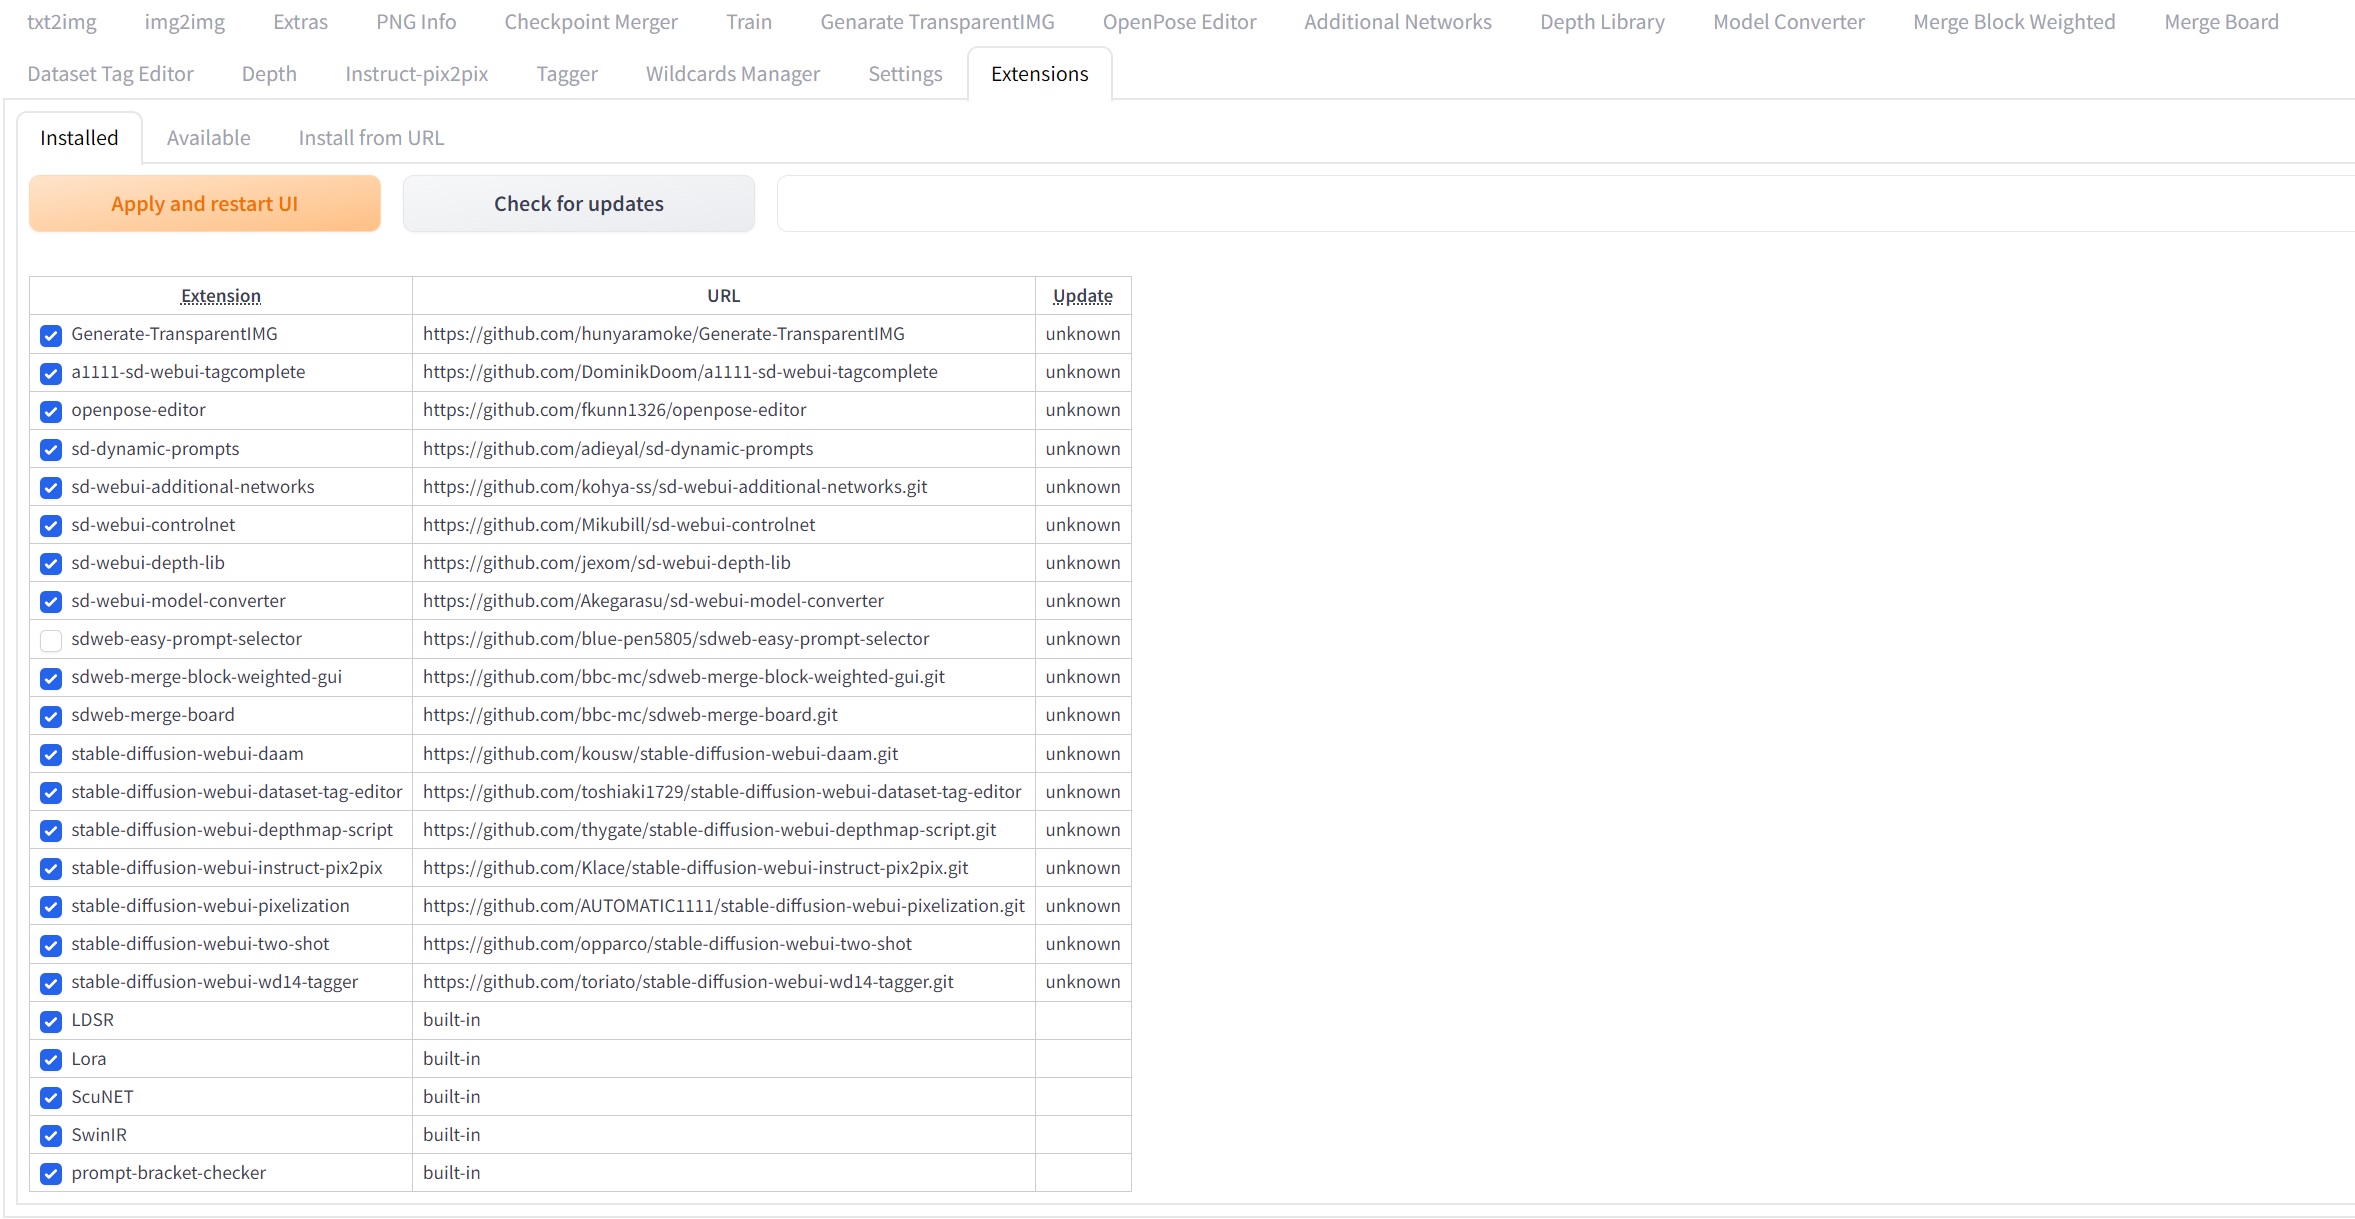Screen dimensions: 2355x1219
Task: Select the Extensions tab
Action: pyautogui.click(x=1040, y=74)
